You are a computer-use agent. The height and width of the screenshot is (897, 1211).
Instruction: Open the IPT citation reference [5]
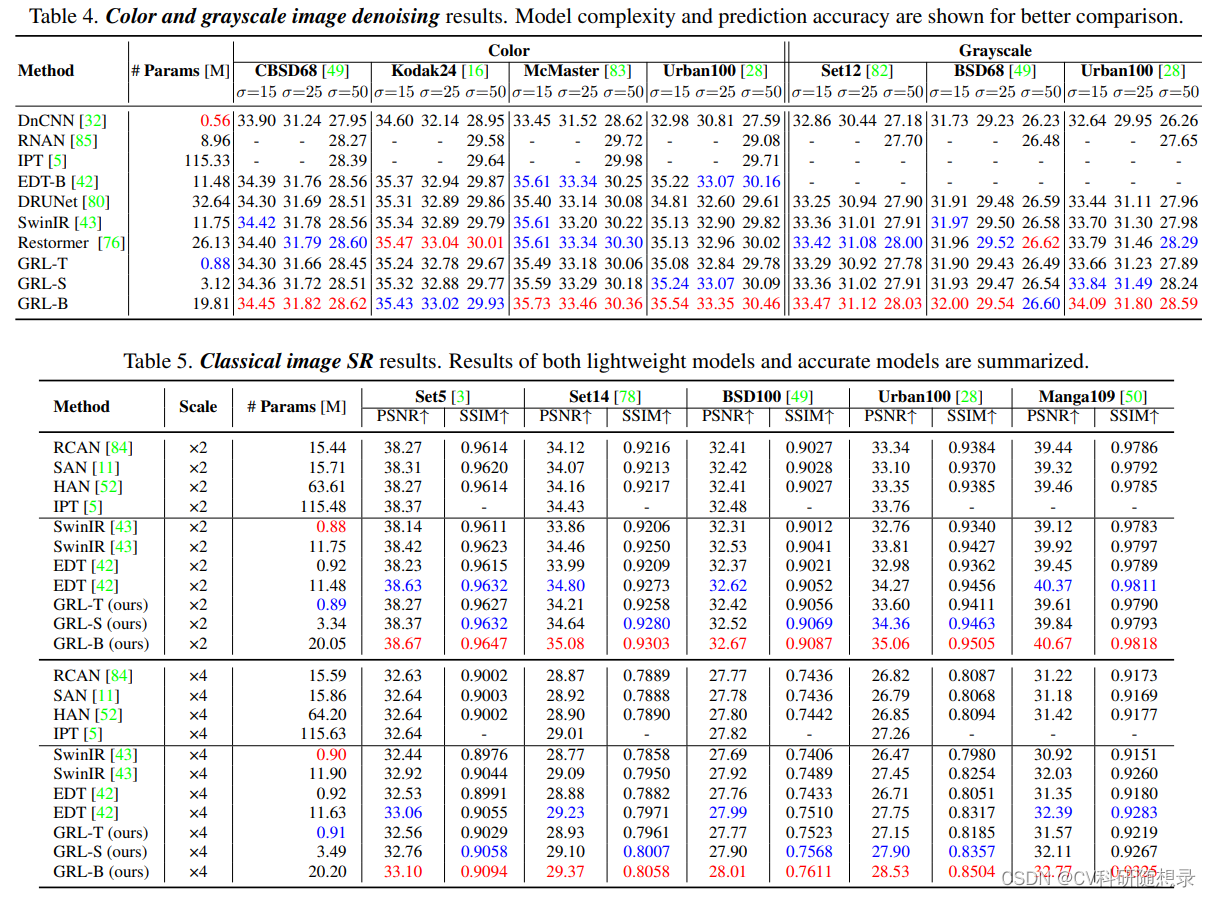point(57,161)
